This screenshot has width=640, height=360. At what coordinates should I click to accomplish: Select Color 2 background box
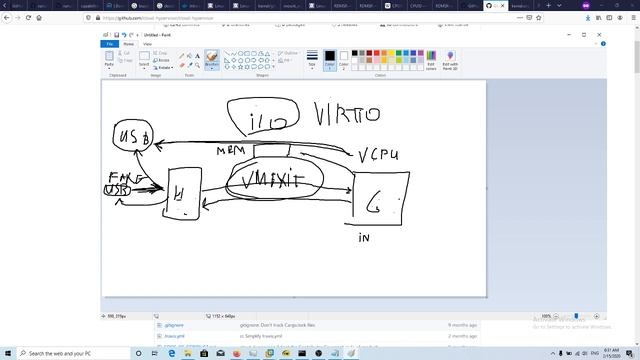point(344,60)
